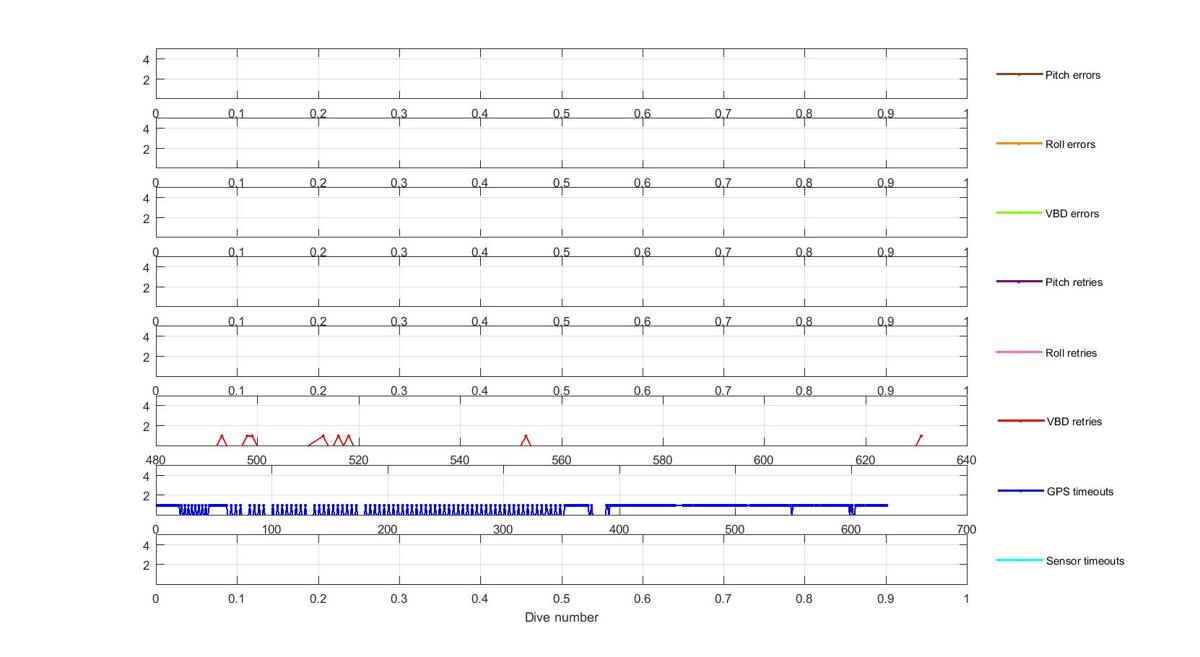This screenshot has width=1200, height=657.
Task: Click the '620' tick on VBD retries axis
Action: coord(865,460)
